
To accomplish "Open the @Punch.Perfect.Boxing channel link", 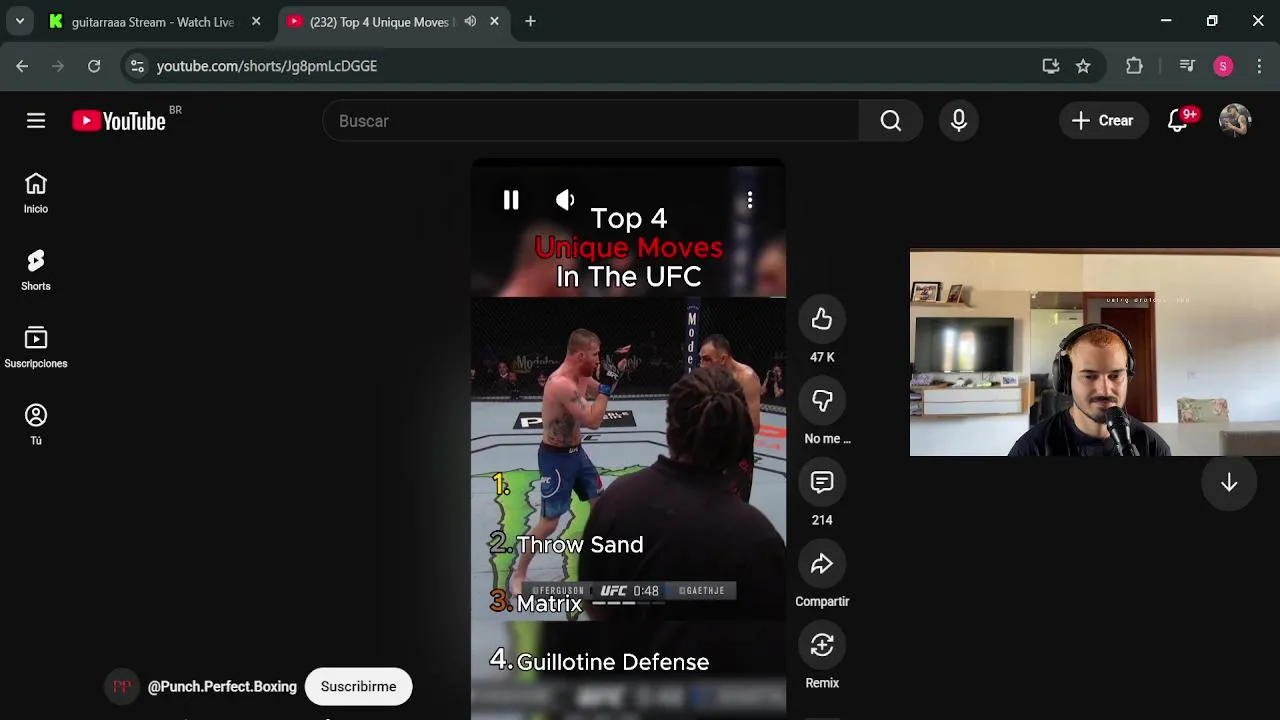I will click(222, 687).
